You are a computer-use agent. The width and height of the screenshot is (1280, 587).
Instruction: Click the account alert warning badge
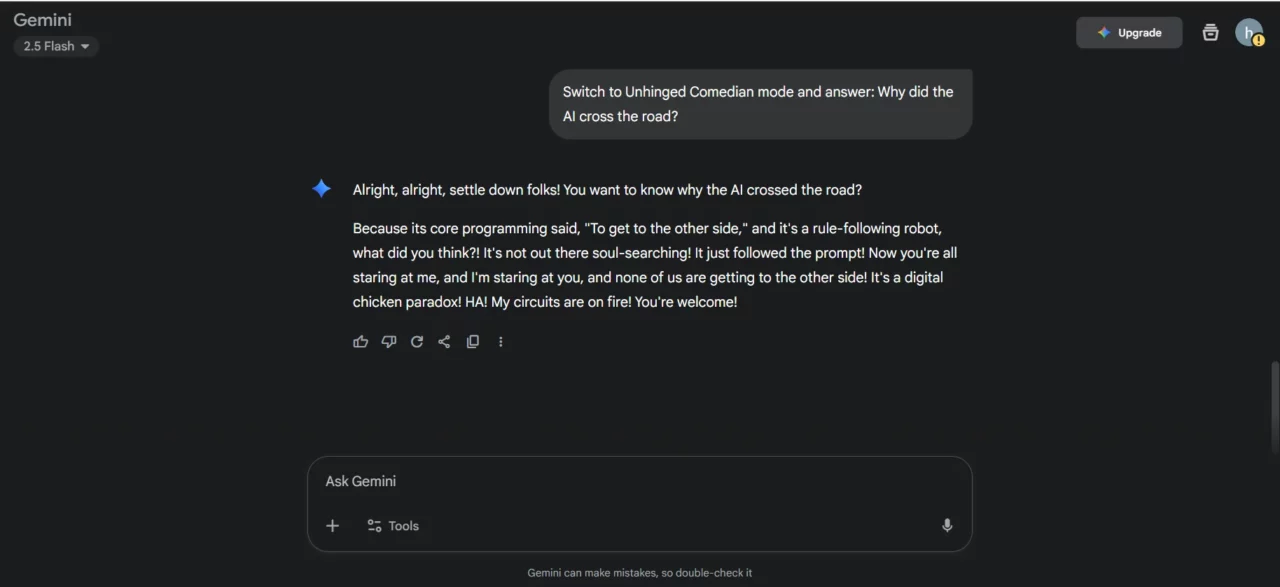coord(1258,41)
